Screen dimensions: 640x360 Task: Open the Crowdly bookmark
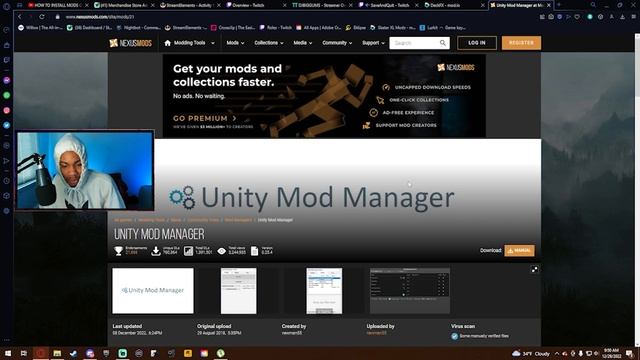click(x=233, y=28)
